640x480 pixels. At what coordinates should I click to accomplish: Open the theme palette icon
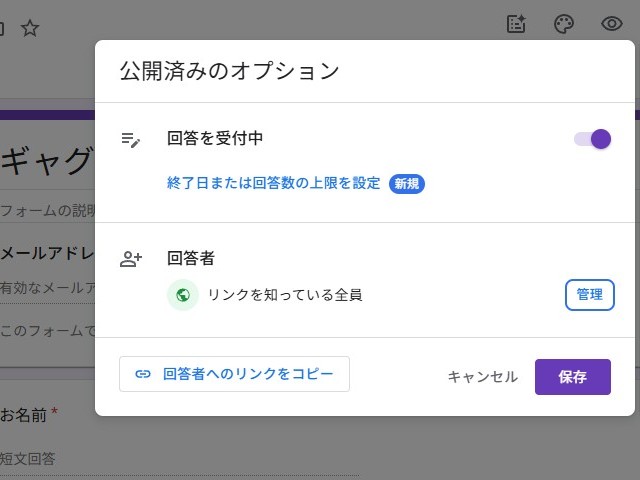[x=564, y=24]
